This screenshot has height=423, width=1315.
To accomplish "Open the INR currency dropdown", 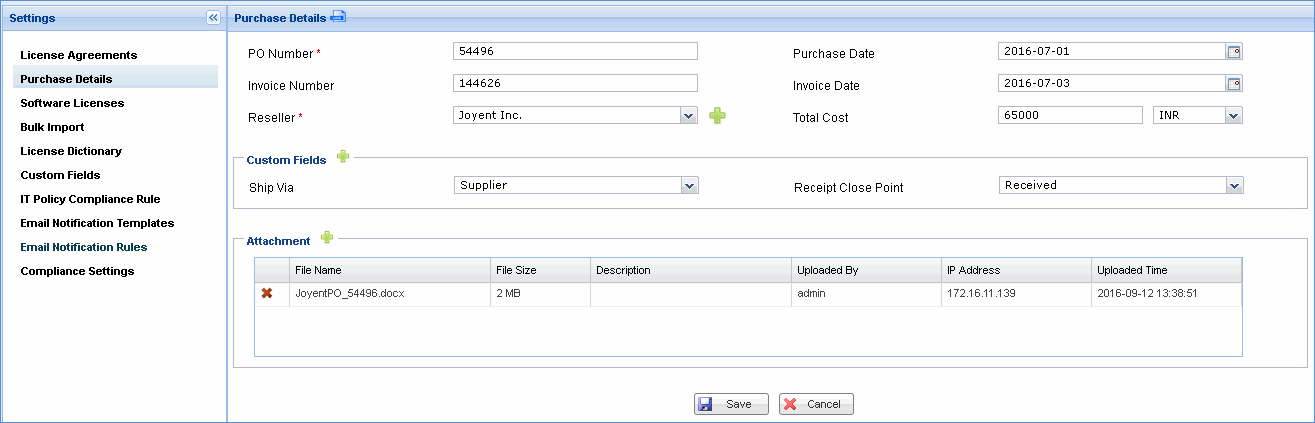I will [x=1233, y=116].
